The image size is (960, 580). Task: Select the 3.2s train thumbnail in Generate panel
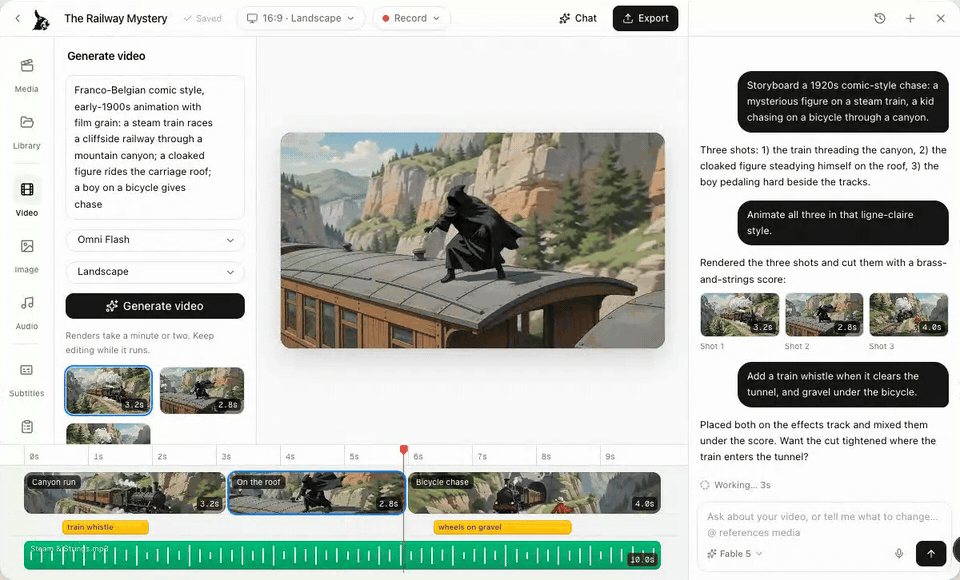click(x=108, y=390)
